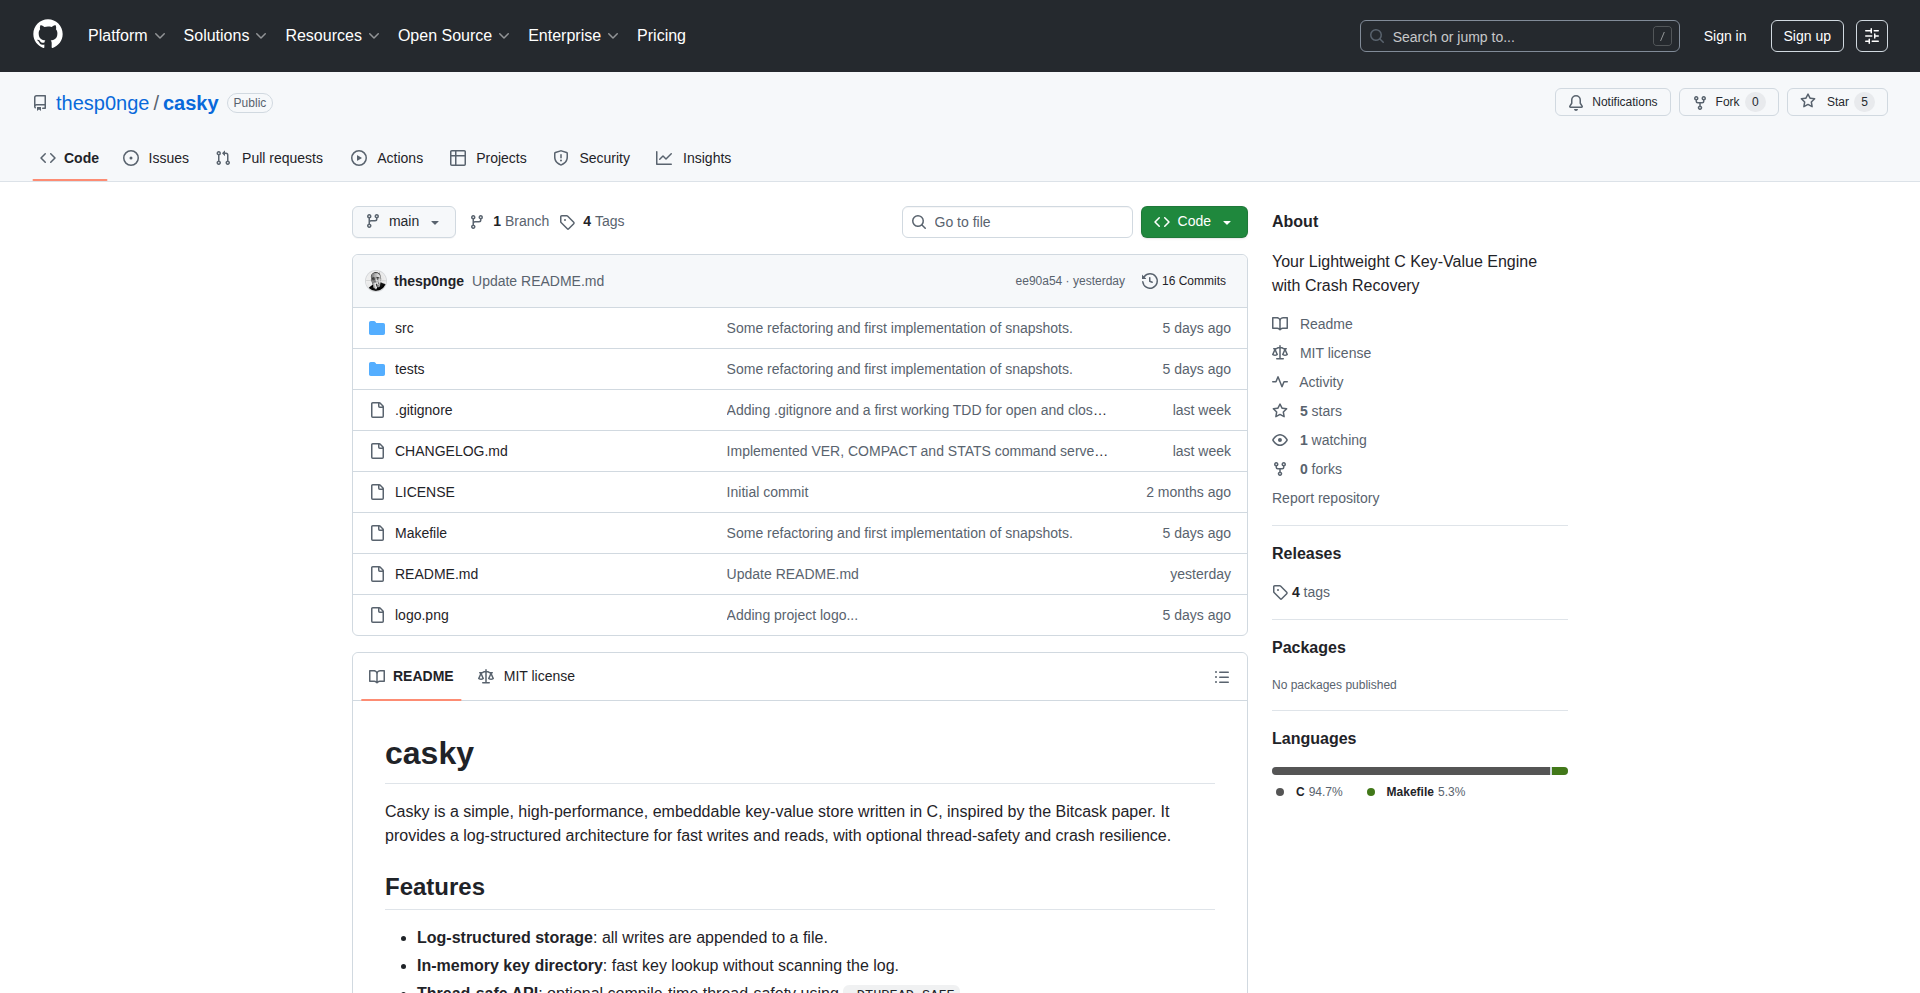Image resolution: width=1920 pixels, height=993 pixels.
Task: Switch to the Issues tab
Action: point(156,158)
